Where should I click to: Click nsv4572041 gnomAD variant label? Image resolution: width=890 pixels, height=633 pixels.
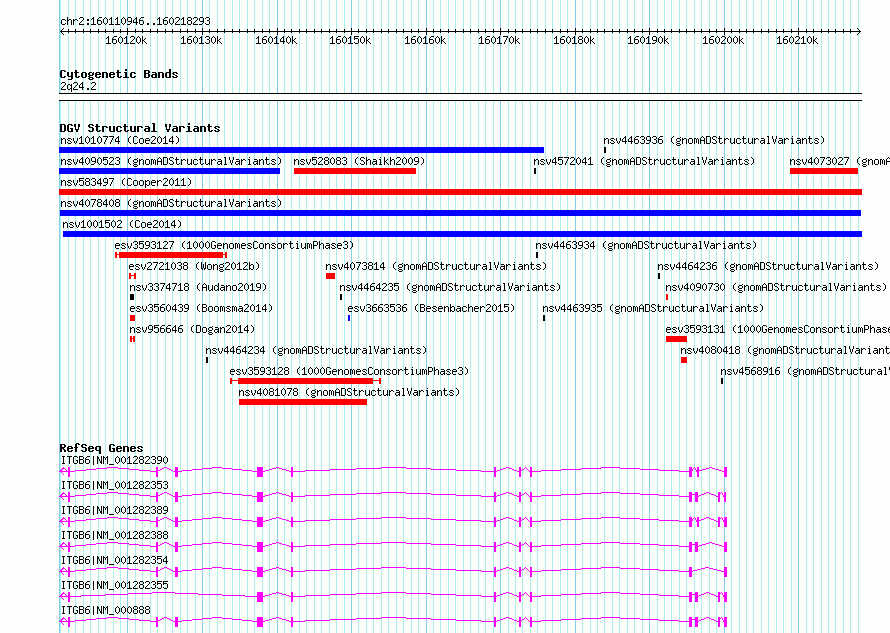(x=644, y=161)
